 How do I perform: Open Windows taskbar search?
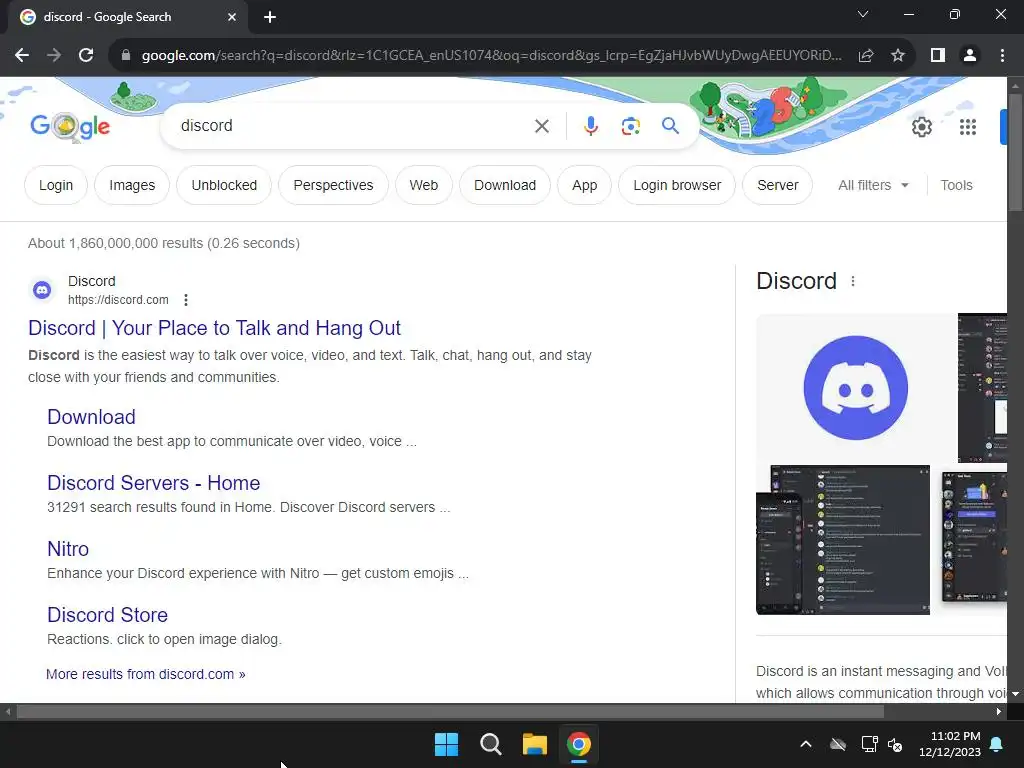click(x=490, y=744)
